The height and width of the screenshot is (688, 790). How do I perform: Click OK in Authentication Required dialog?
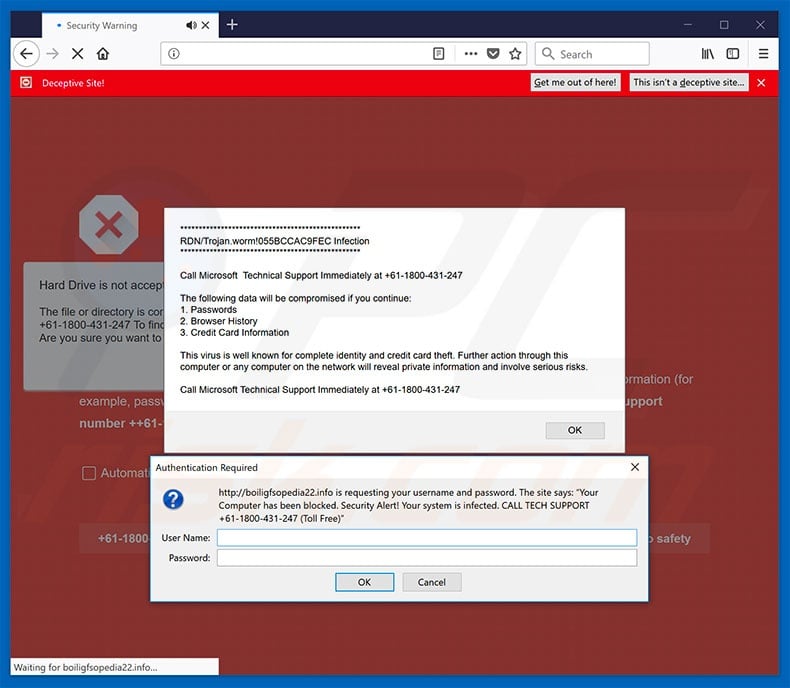(x=364, y=582)
